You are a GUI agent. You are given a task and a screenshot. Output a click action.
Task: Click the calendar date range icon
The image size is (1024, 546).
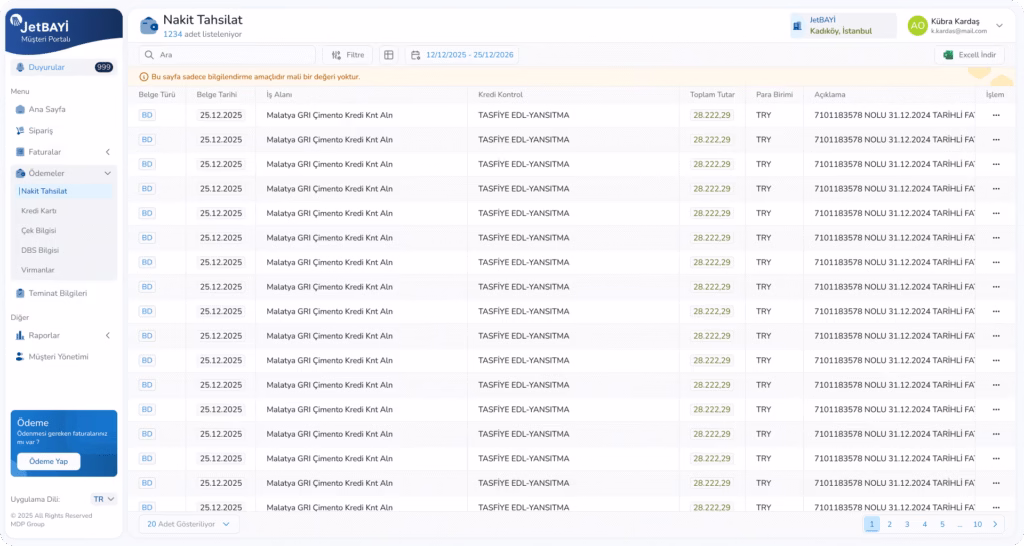415,55
